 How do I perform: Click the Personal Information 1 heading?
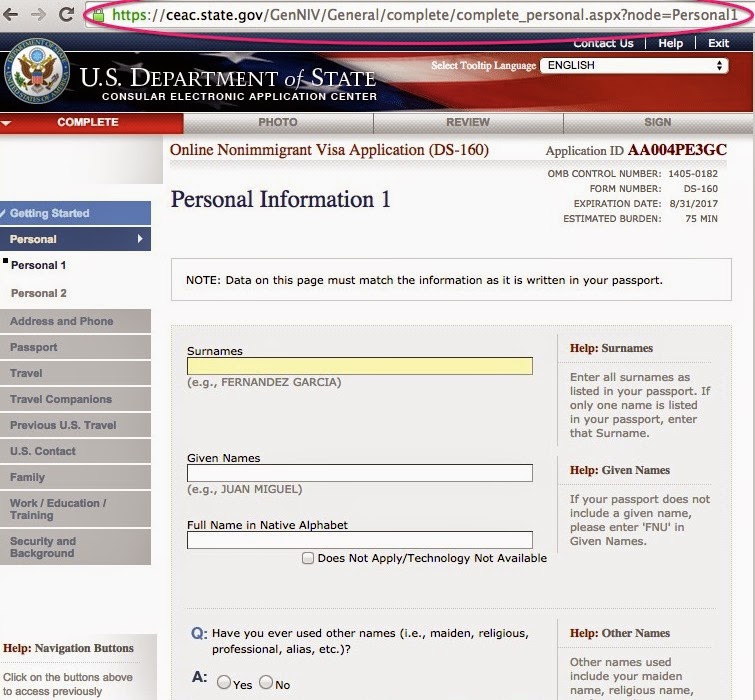281,199
